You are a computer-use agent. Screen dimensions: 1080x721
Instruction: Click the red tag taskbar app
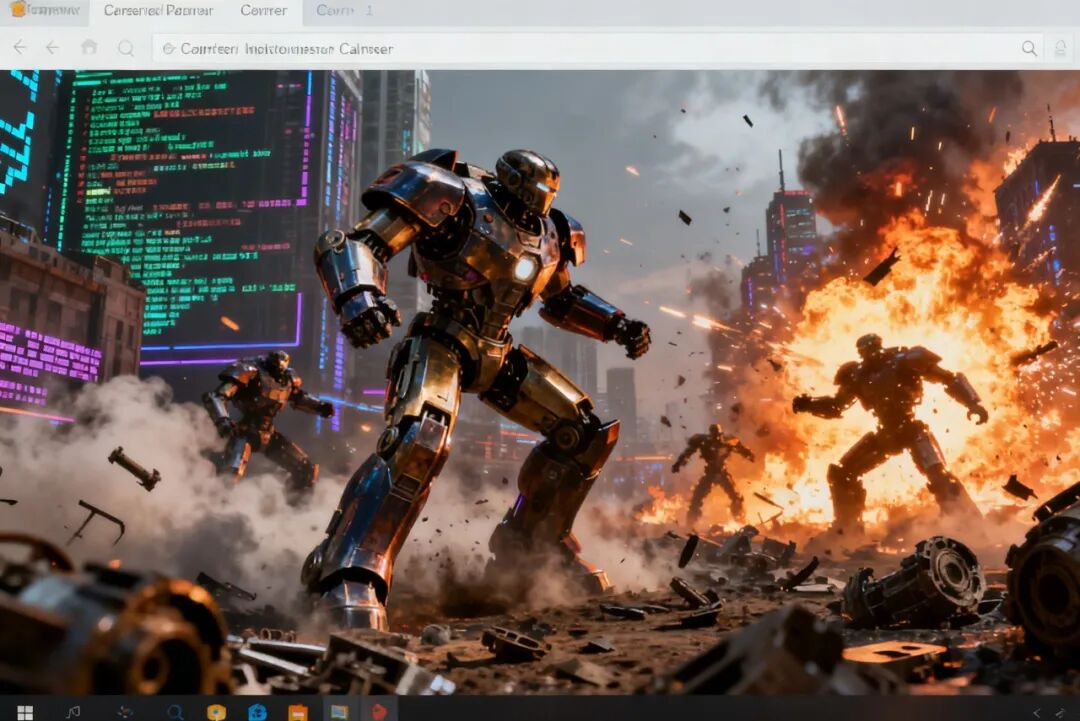click(379, 711)
